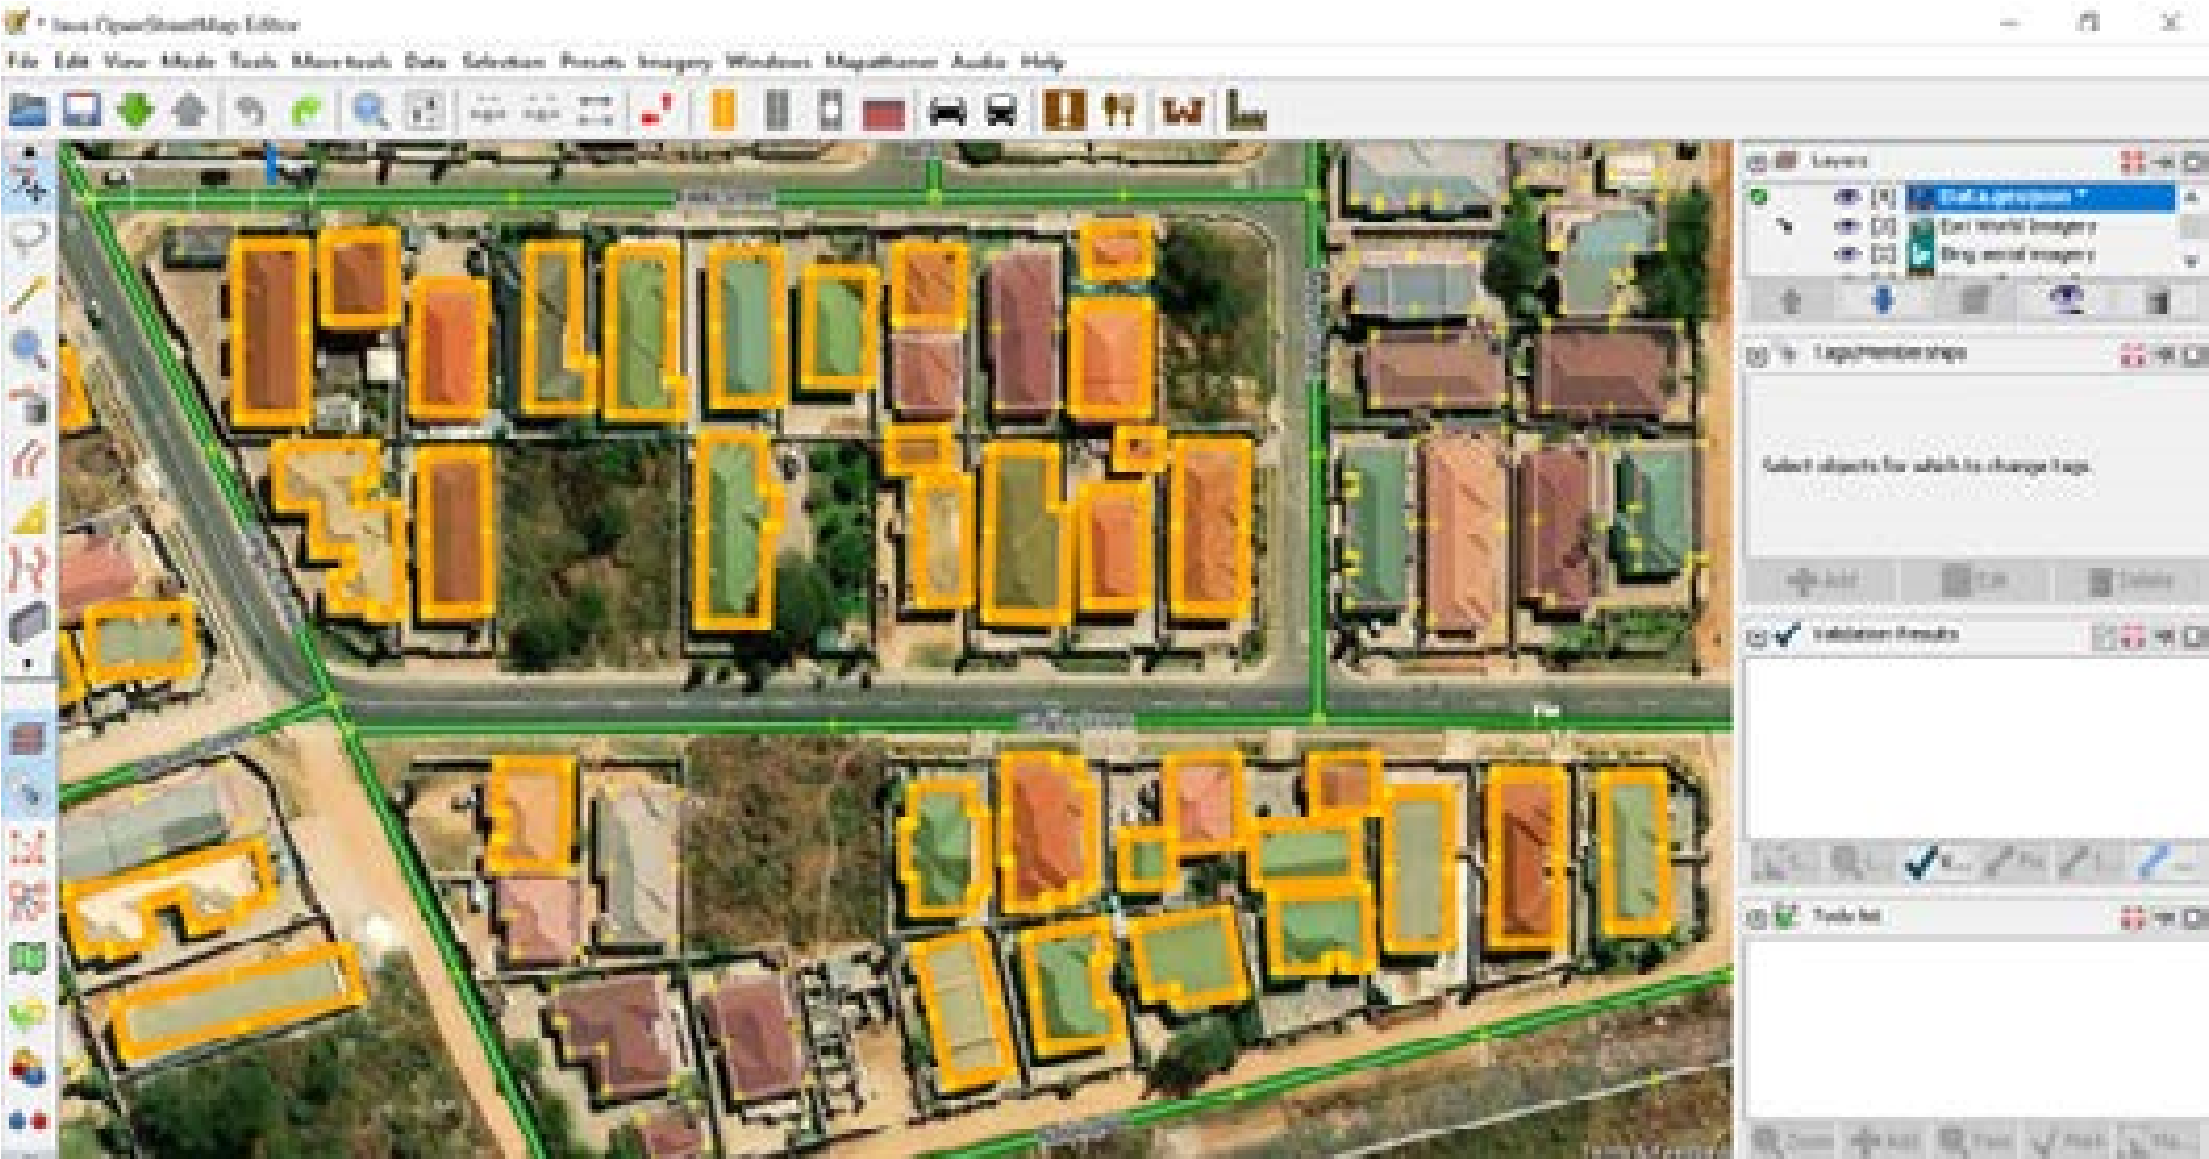Open the Presets menu

point(592,62)
